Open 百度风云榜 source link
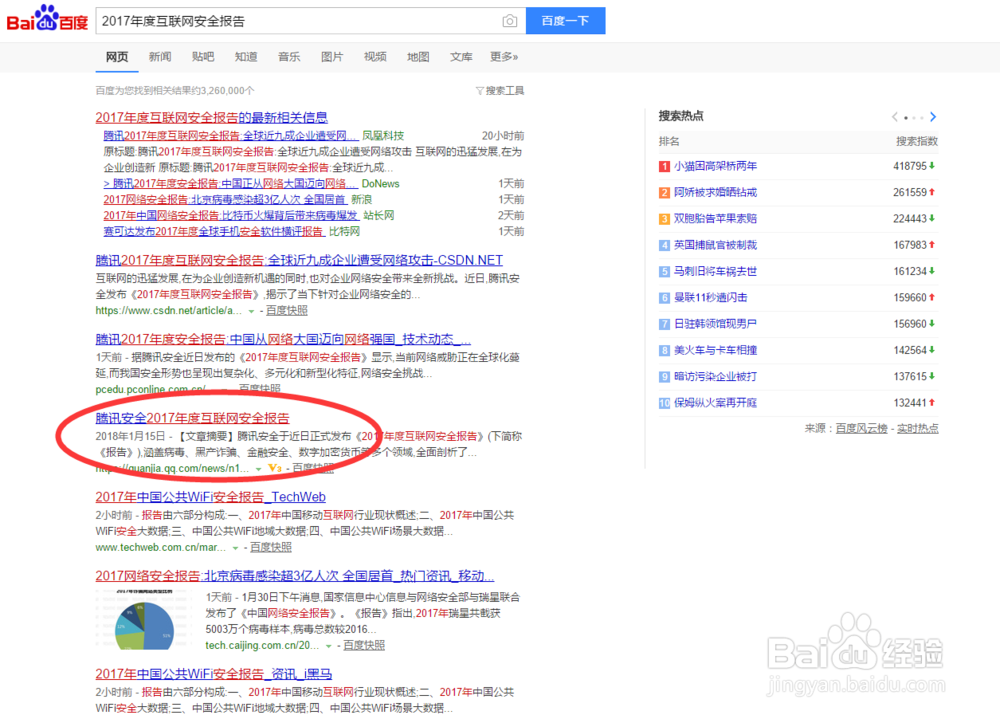The image size is (1000, 719). pyautogui.click(x=862, y=429)
